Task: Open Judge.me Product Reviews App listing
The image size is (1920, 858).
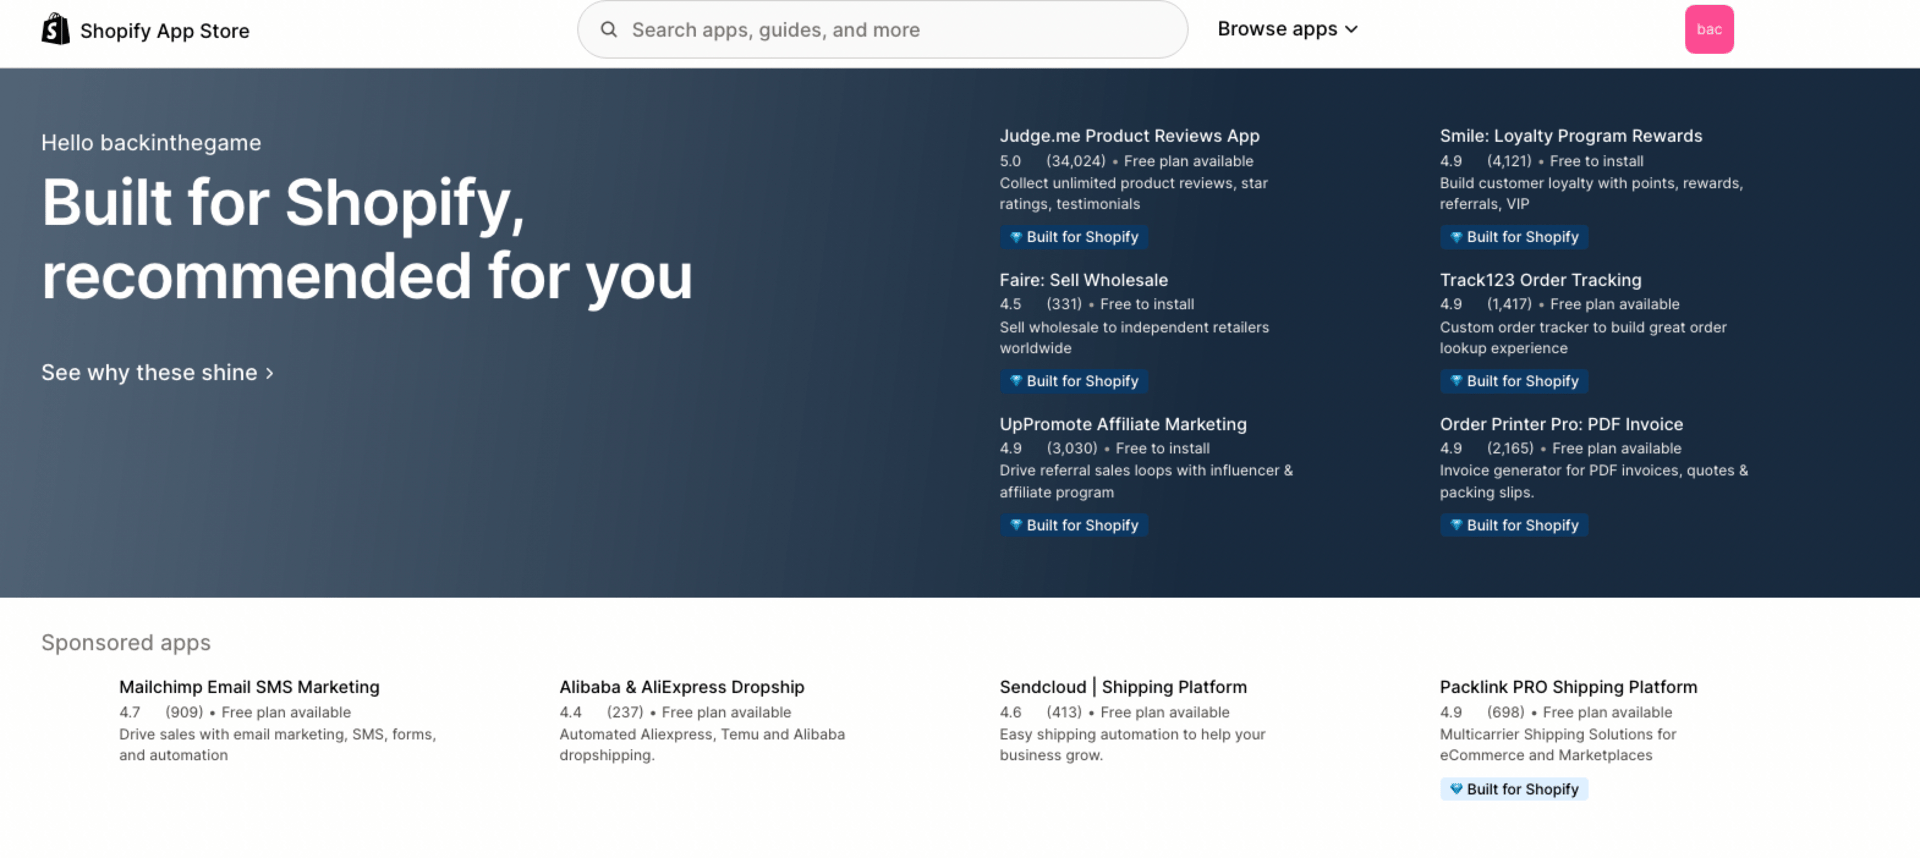Action: click(x=1129, y=136)
